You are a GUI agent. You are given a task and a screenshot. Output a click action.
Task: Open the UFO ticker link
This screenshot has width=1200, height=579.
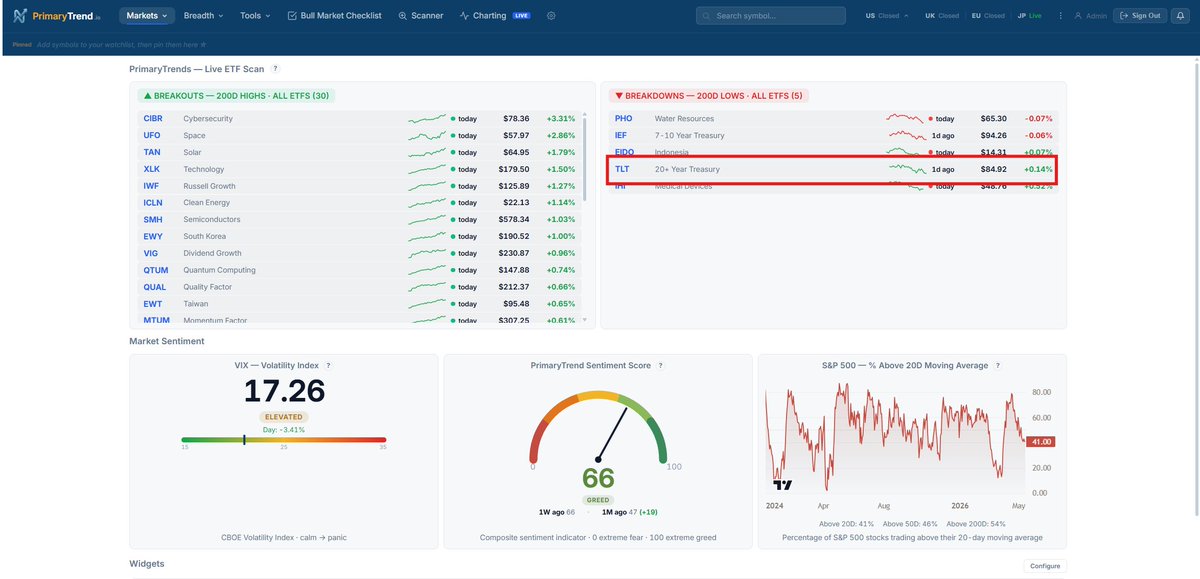tap(152, 135)
